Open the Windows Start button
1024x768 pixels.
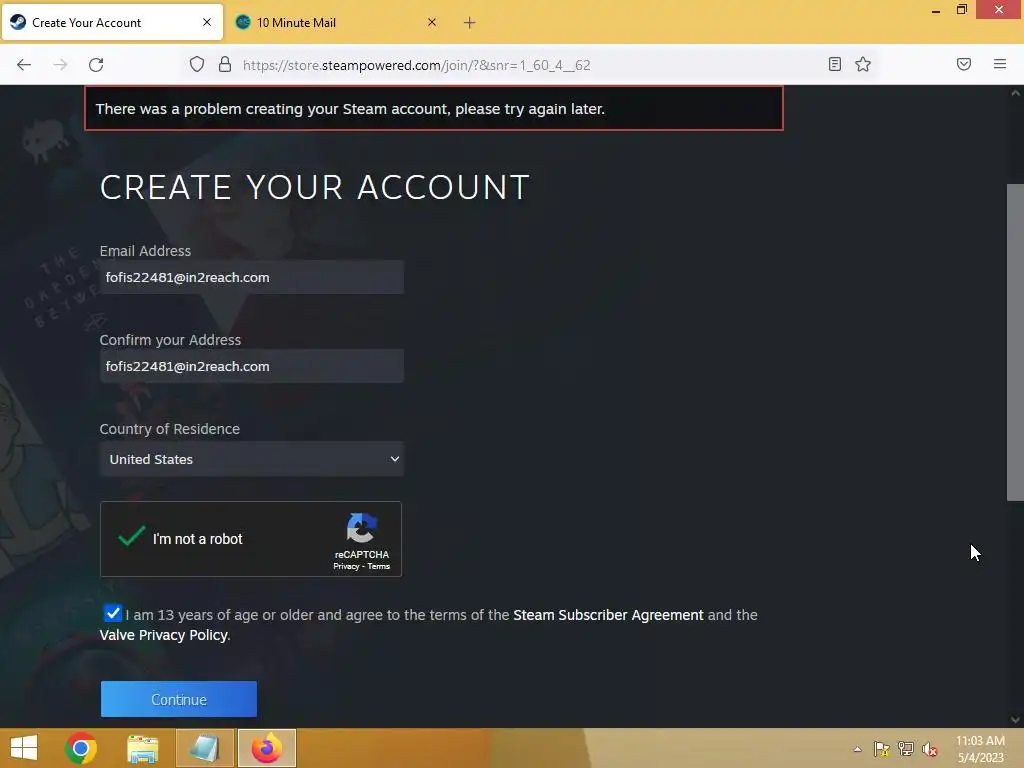24,748
